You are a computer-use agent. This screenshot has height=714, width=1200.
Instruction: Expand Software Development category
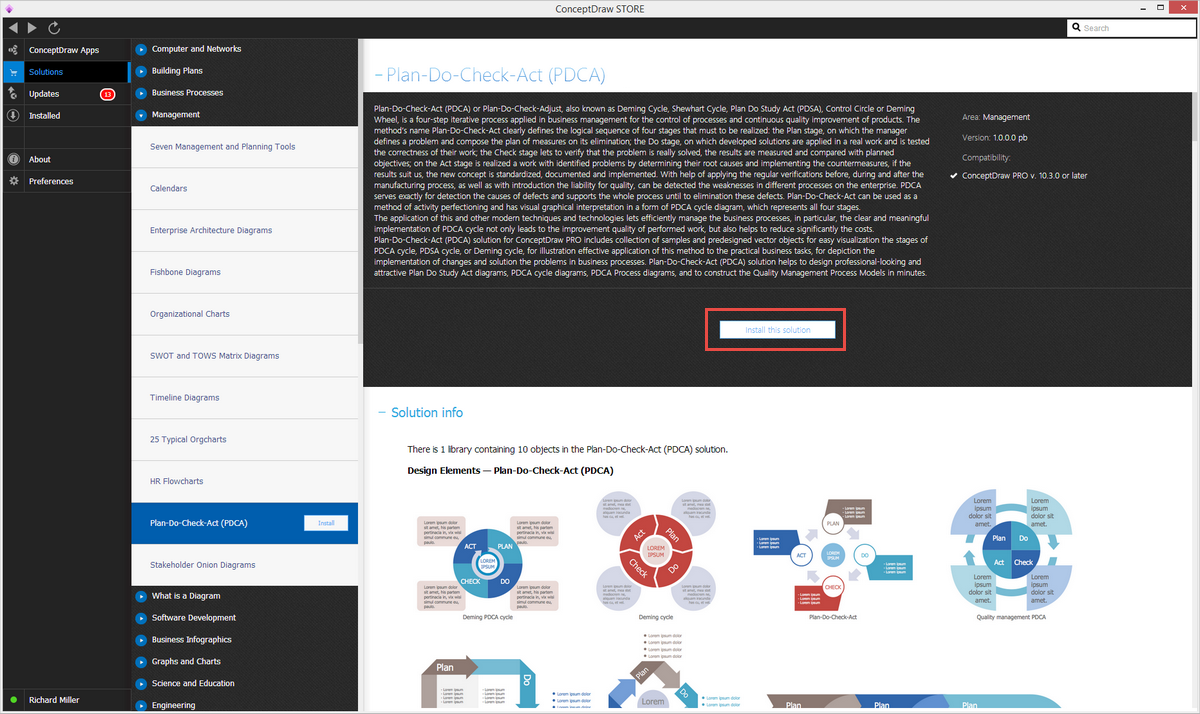[141, 618]
